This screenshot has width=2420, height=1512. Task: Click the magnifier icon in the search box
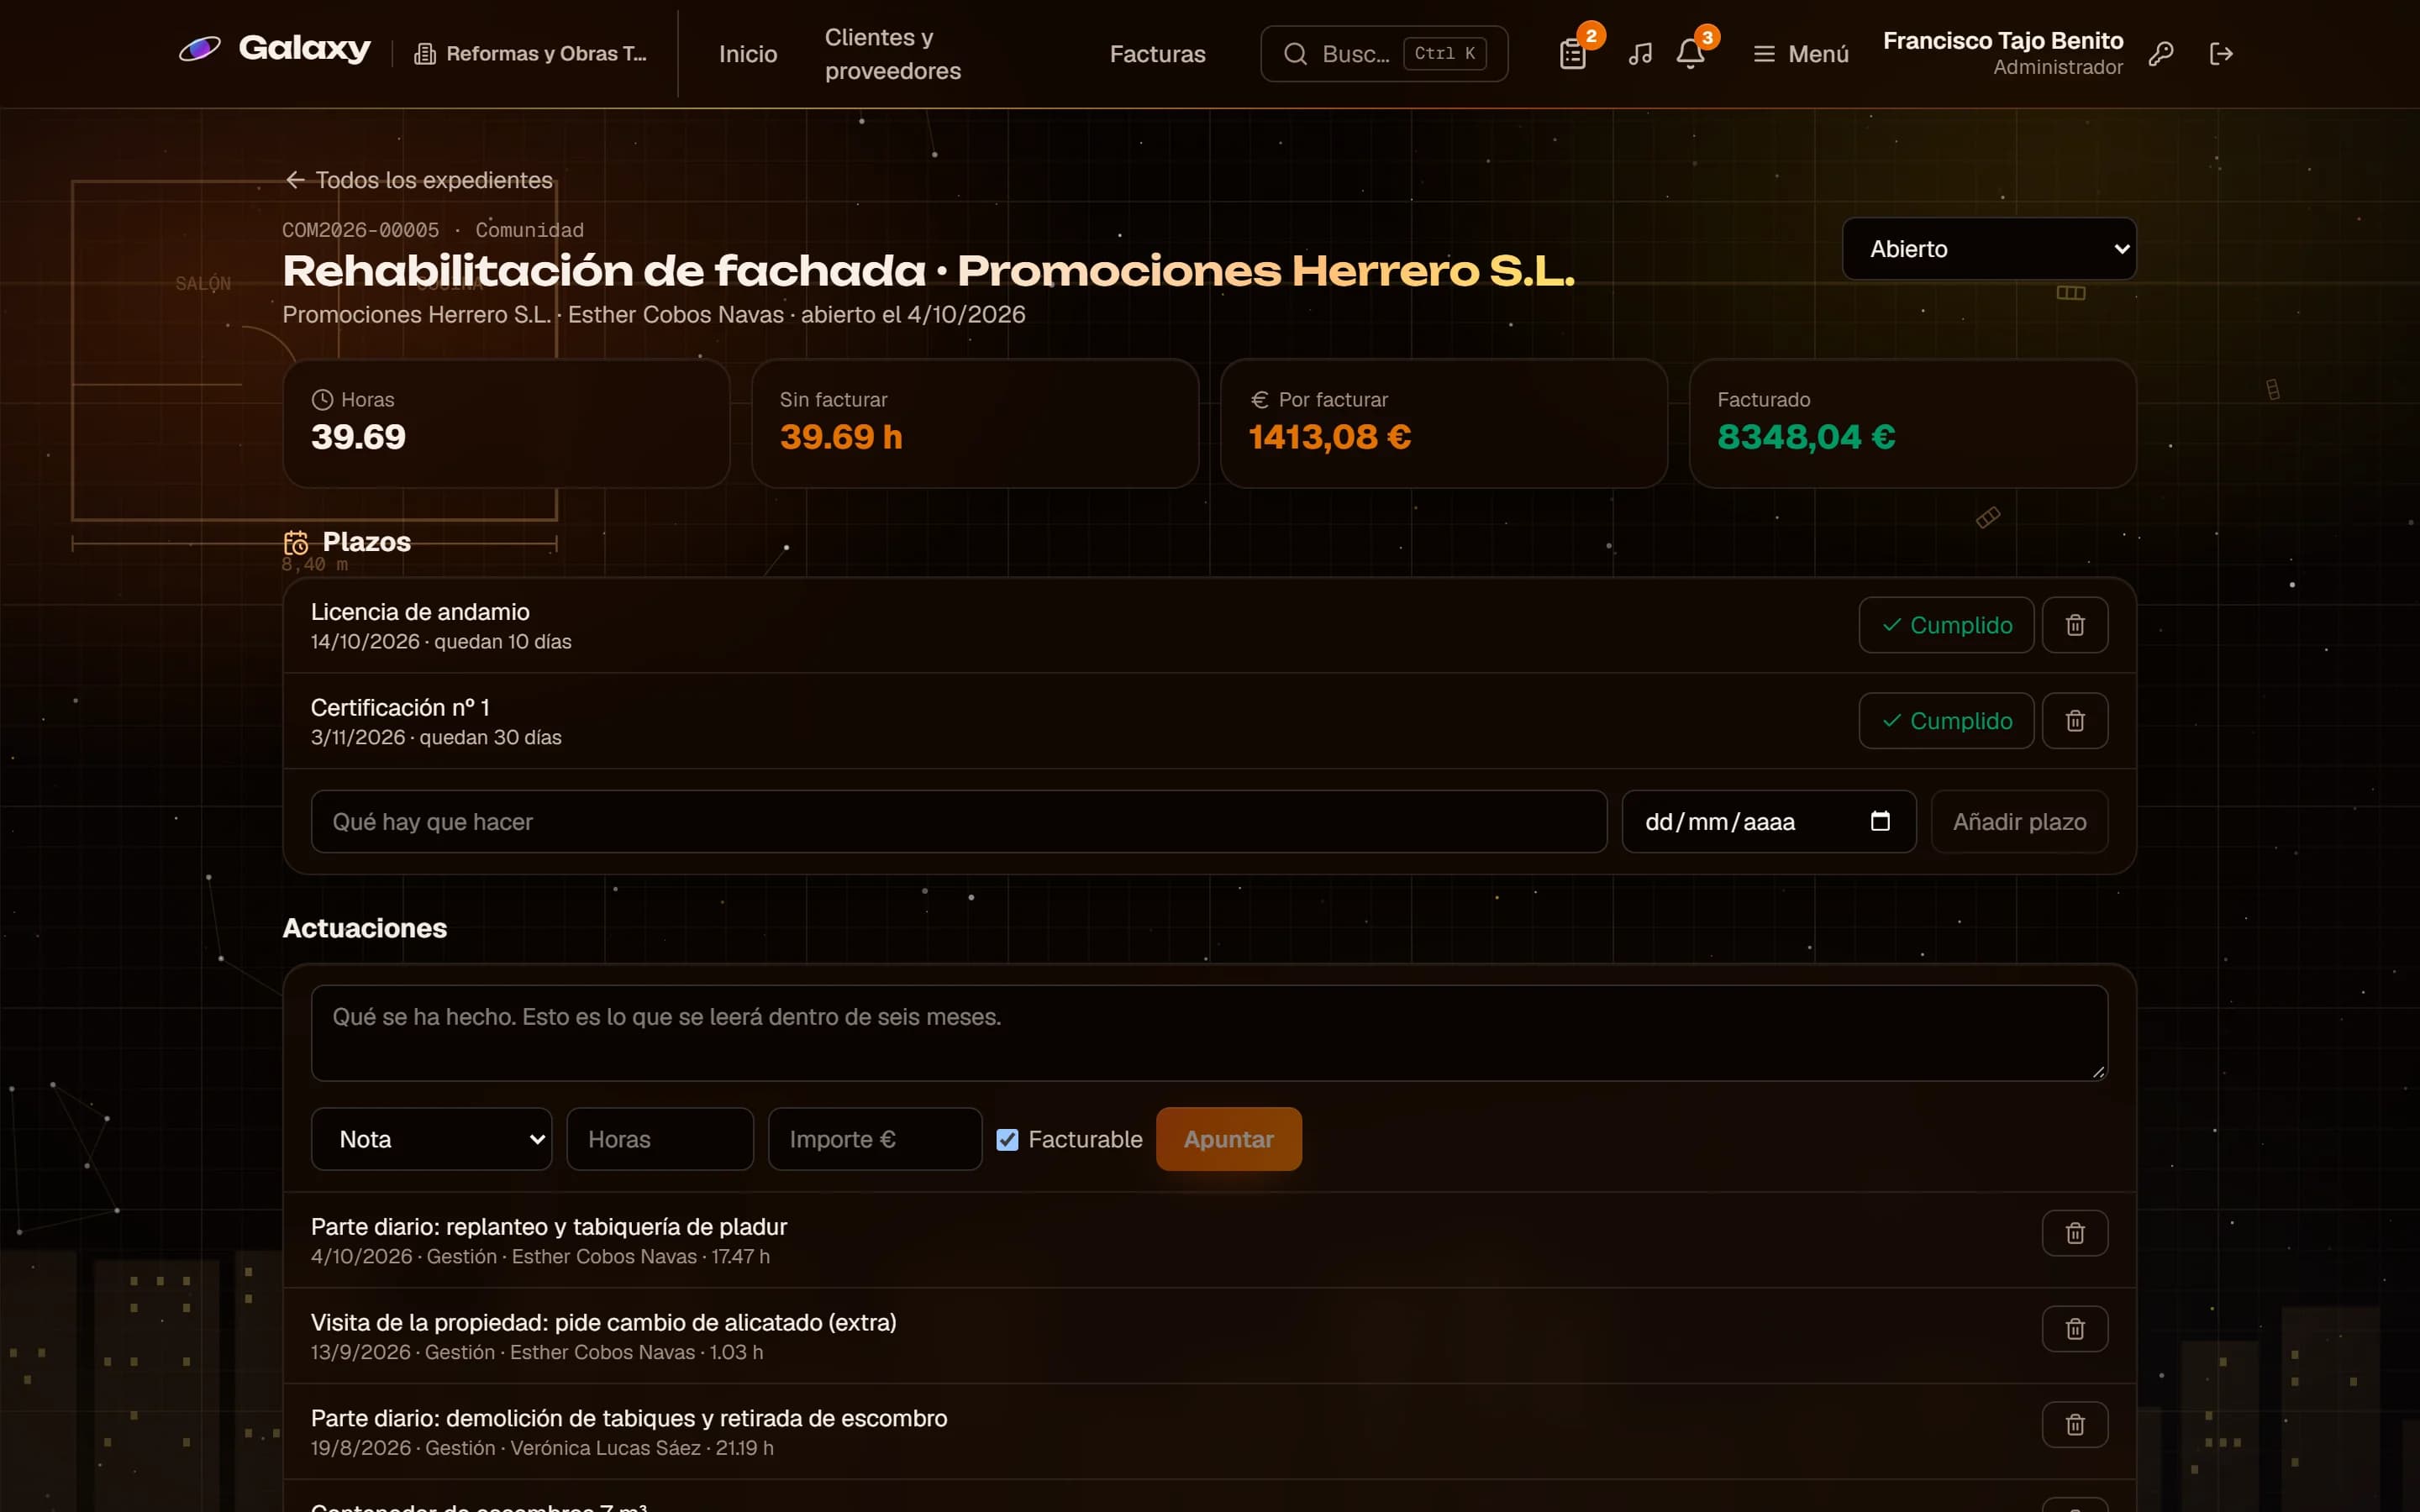tap(1295, 54)
